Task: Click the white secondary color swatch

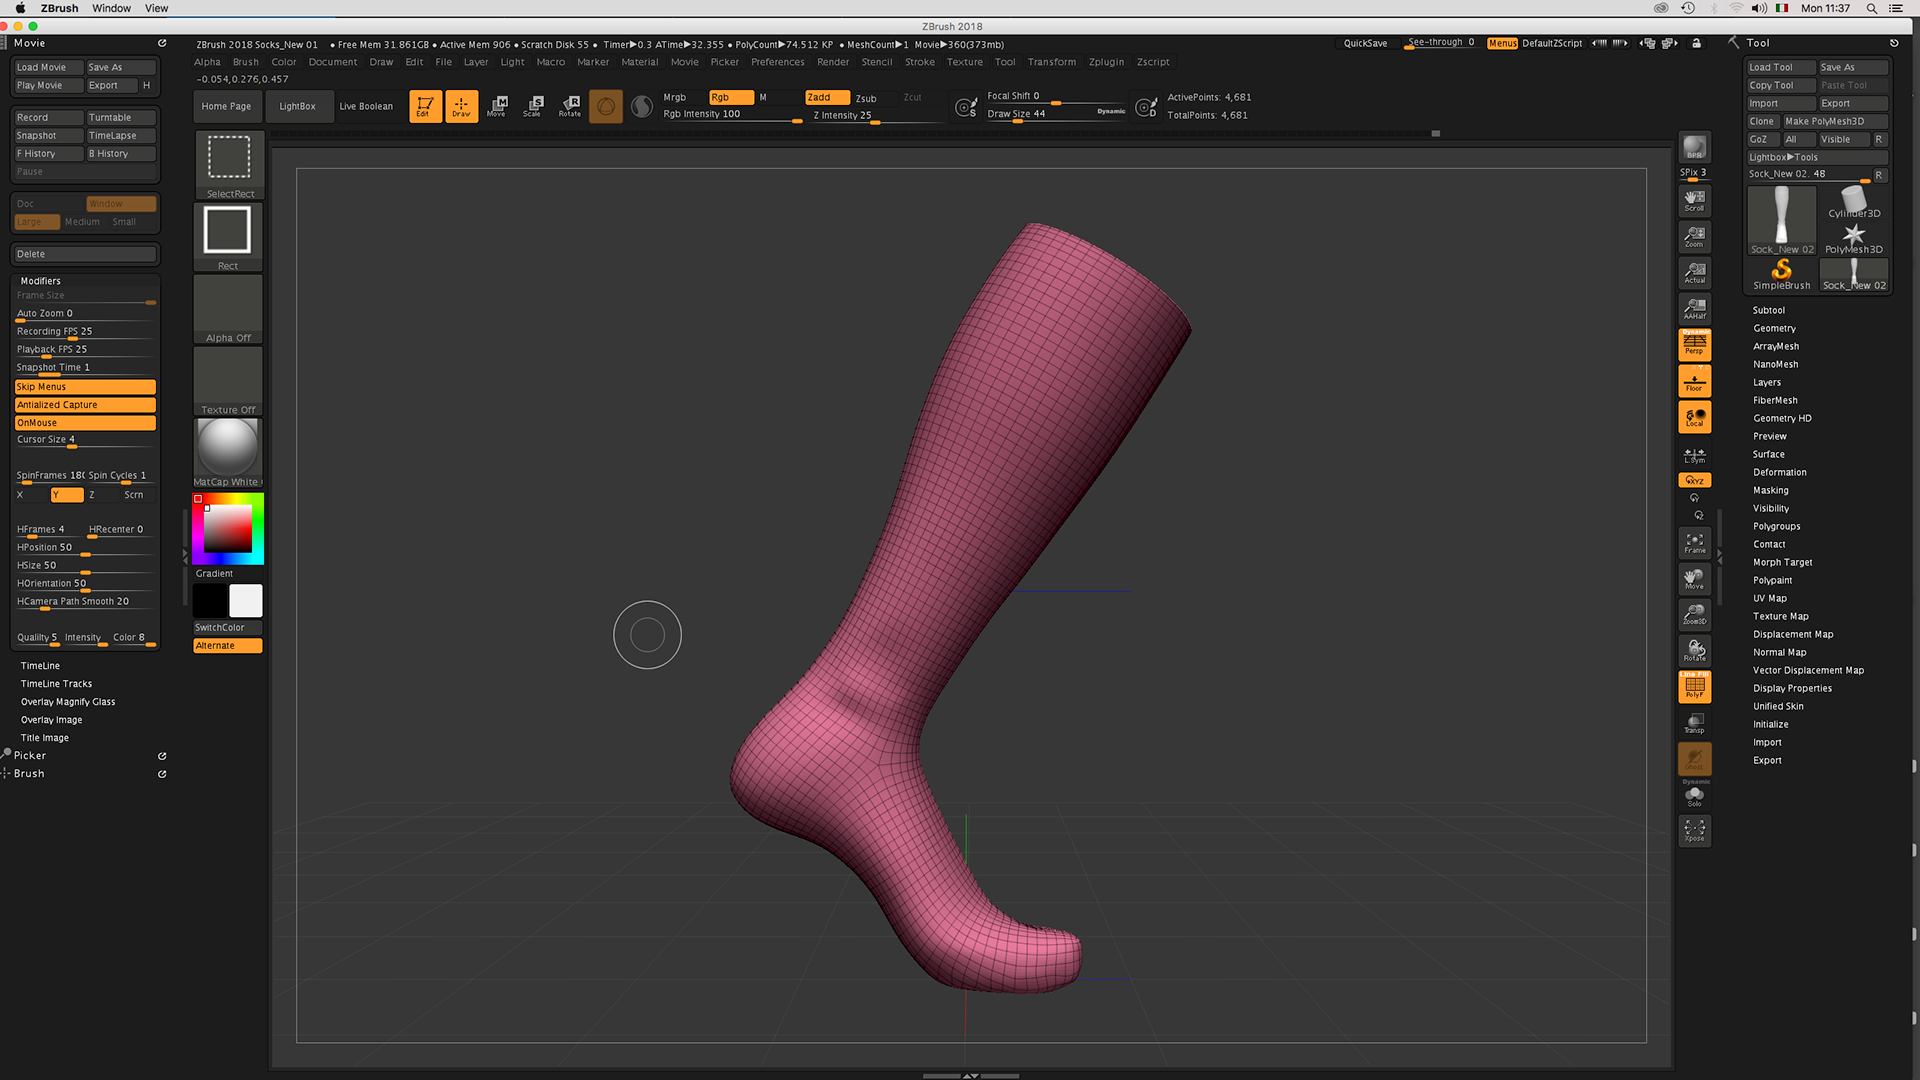Action: click(x=245, y=601)
